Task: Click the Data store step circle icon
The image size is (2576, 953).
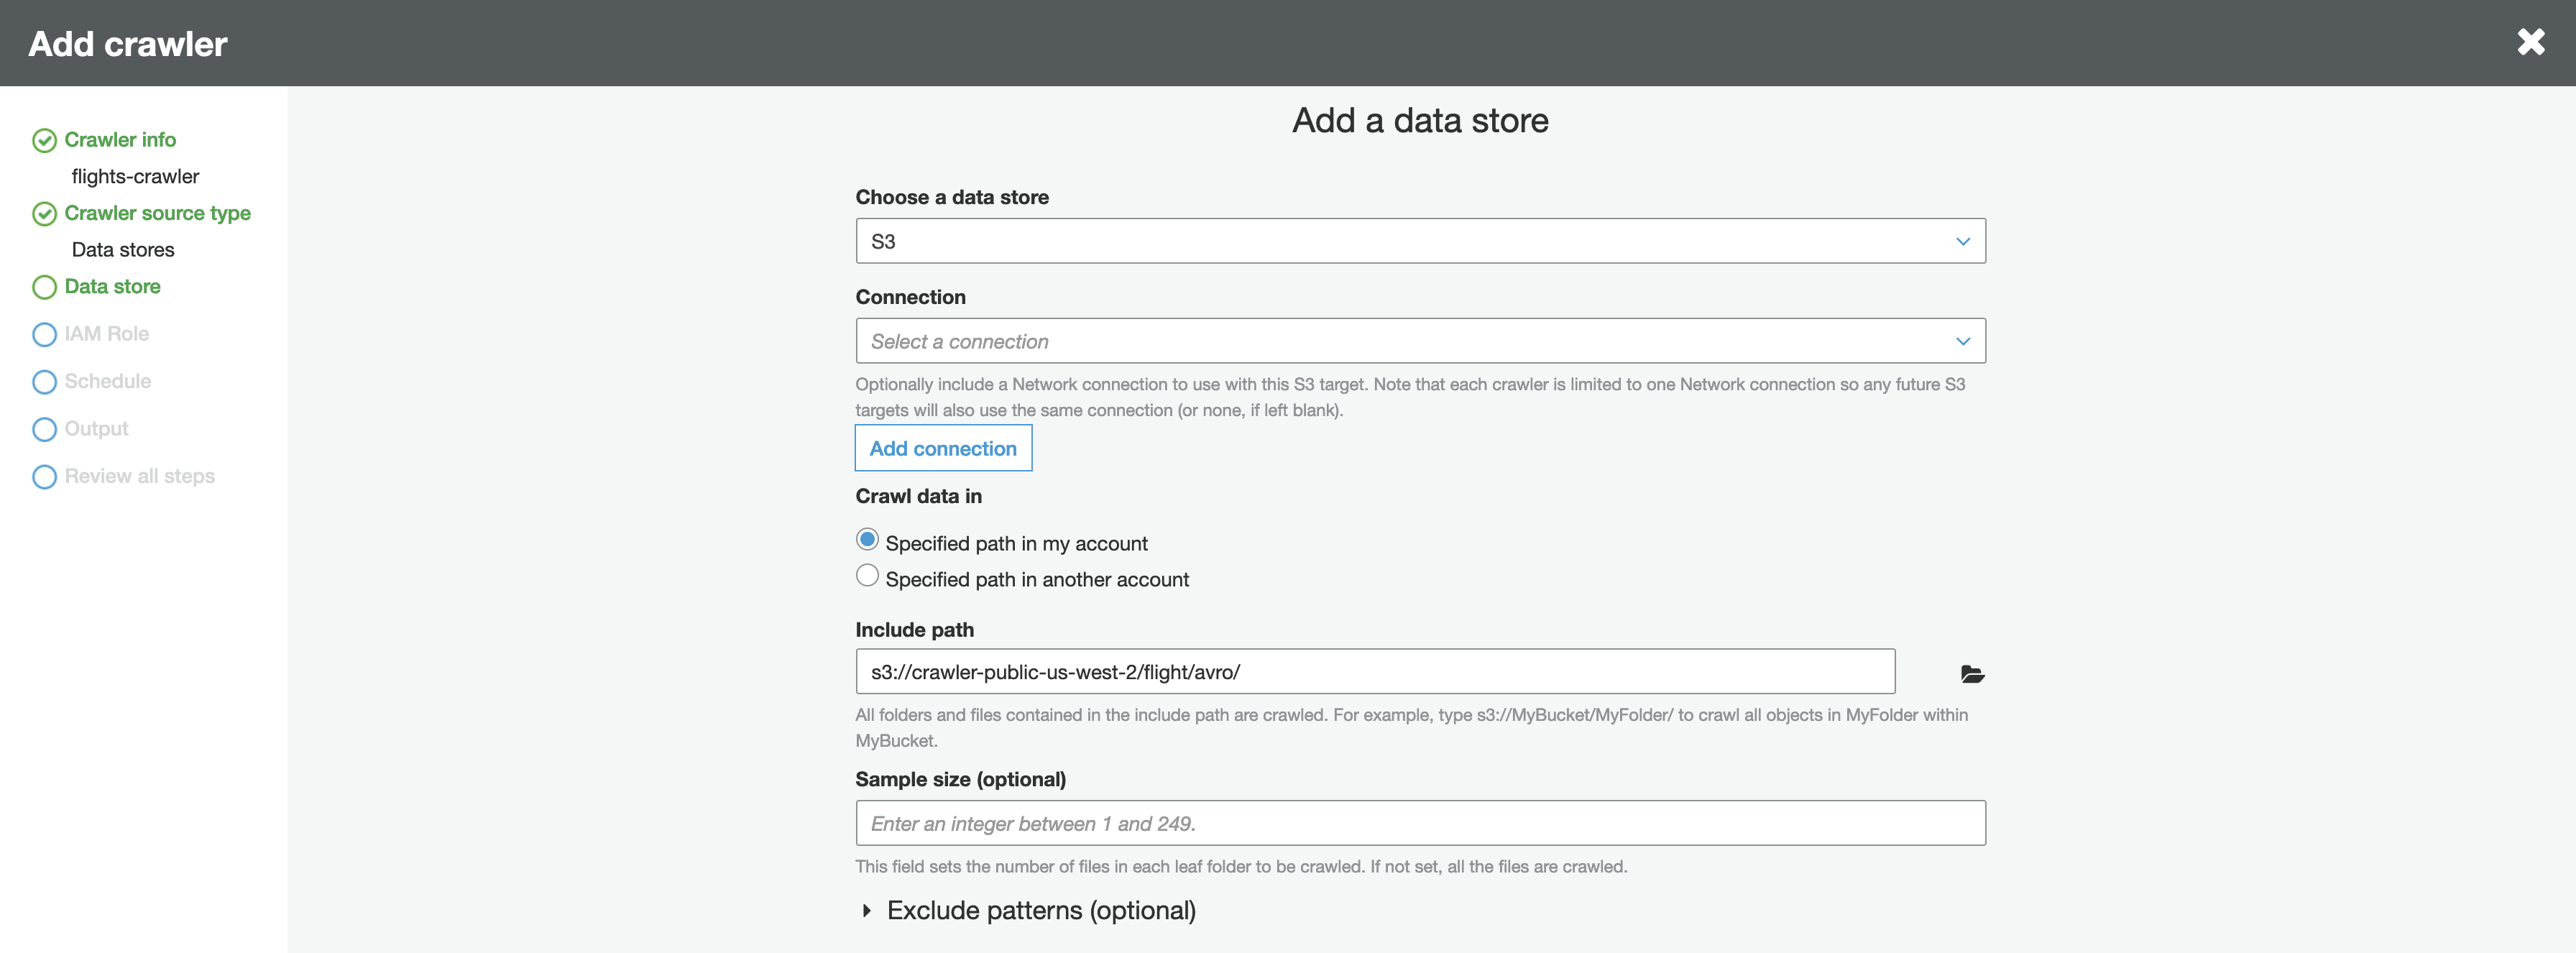Action: pyautogui.click(x=44, y=287)
